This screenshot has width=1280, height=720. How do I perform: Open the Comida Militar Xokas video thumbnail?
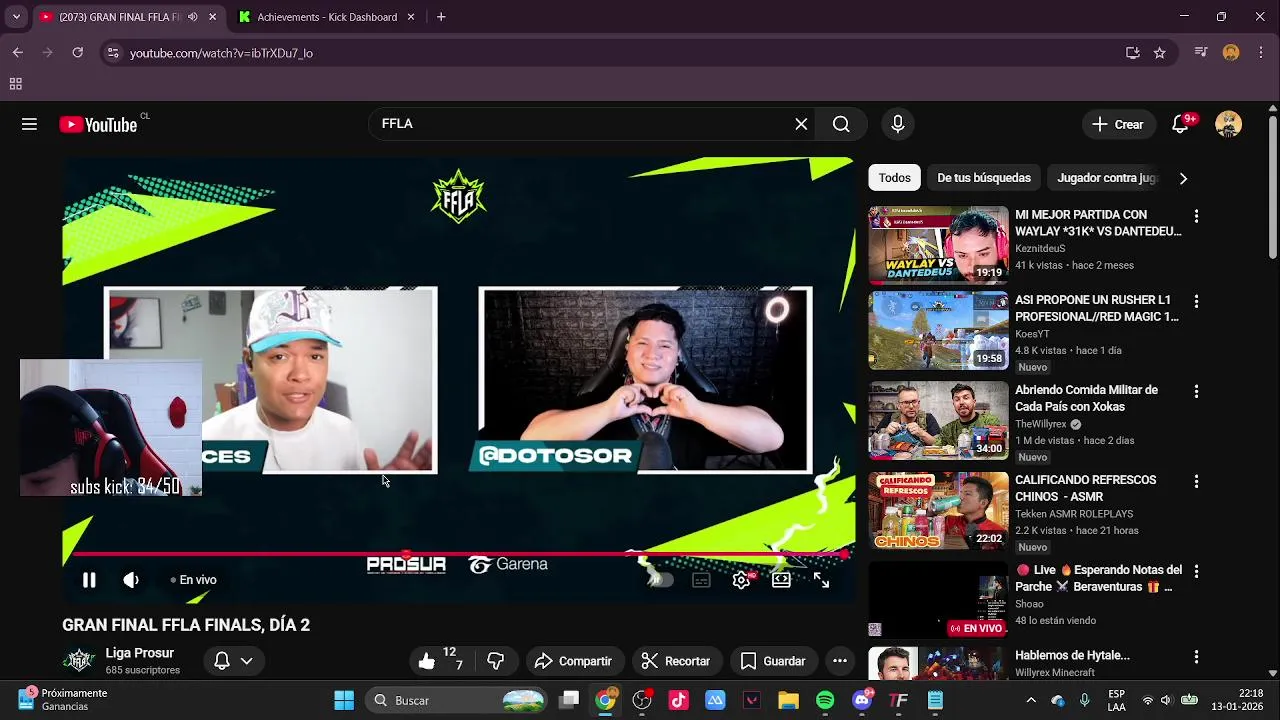[938, 420]
